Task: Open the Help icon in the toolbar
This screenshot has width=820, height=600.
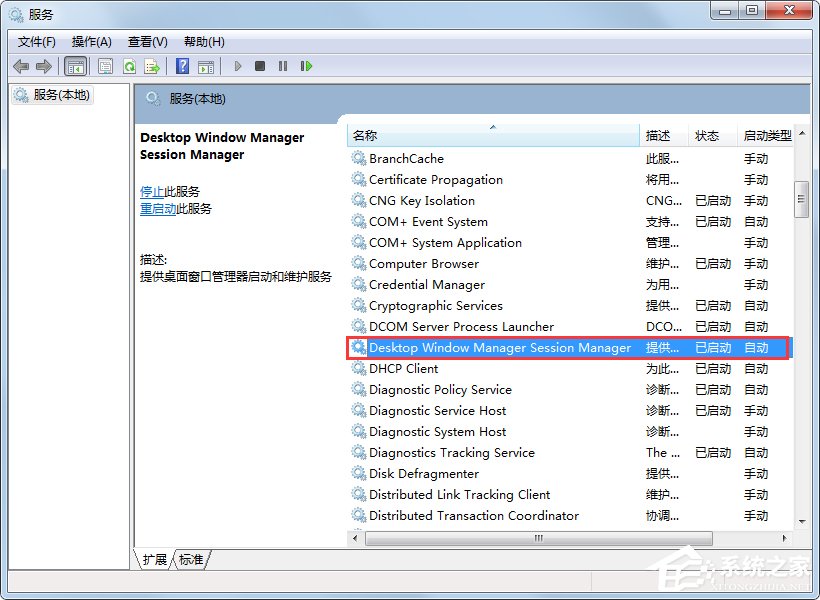Action: [x=182, y=66]
